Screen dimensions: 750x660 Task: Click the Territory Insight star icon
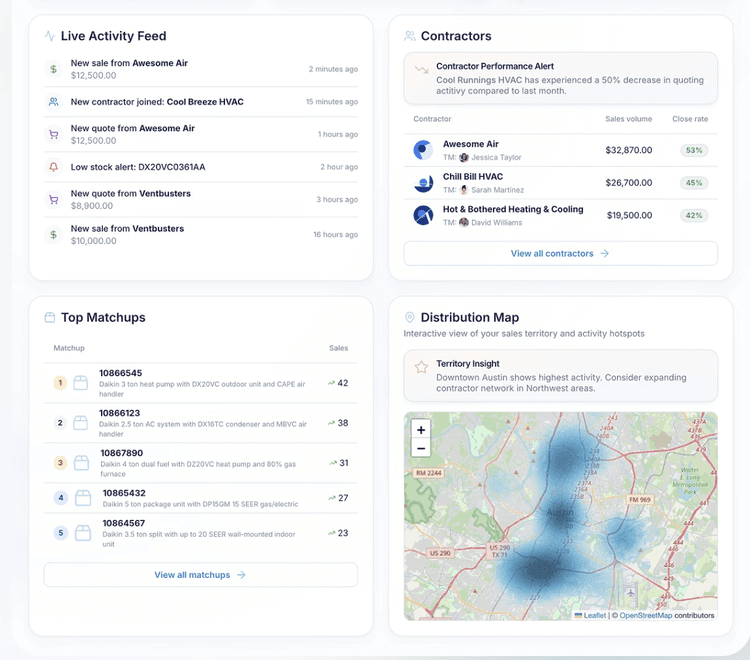coord(421,367)
